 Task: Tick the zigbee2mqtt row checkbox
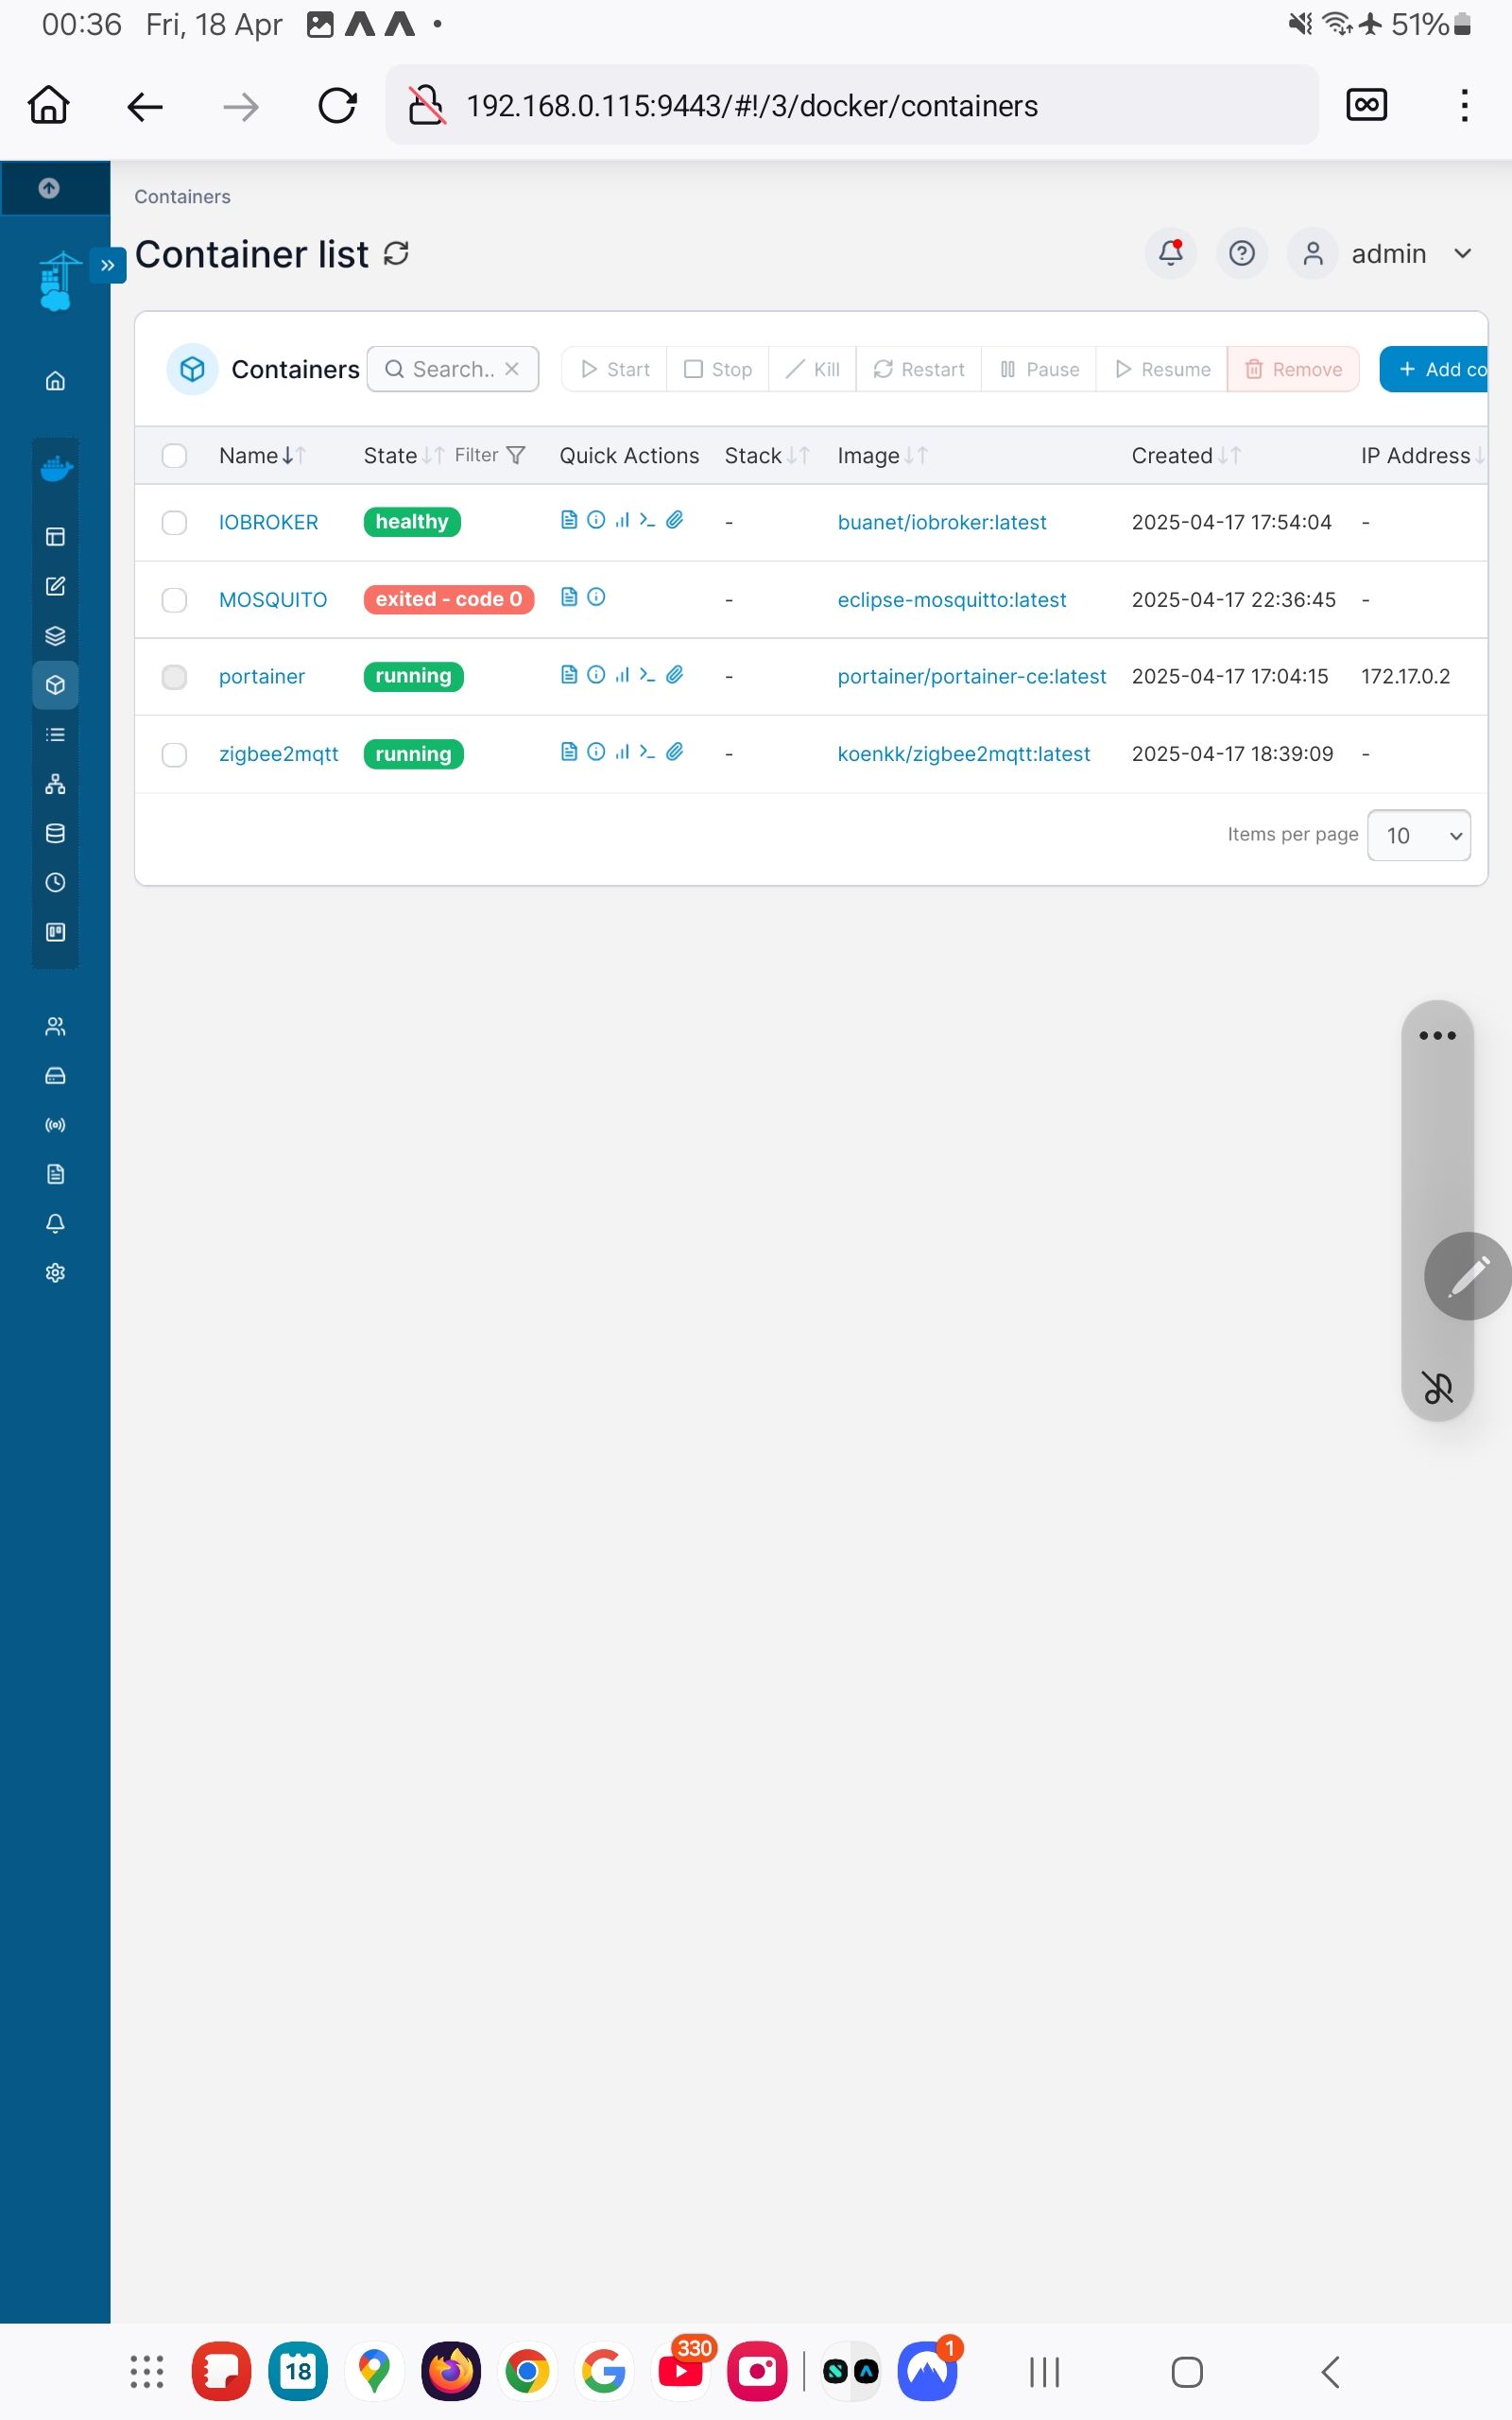click(174, 754)
